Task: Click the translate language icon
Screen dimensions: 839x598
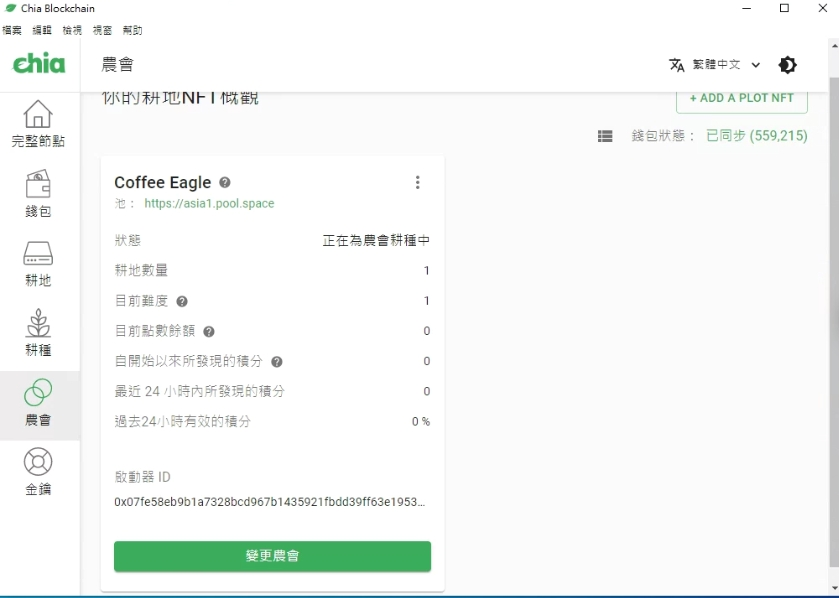Action: (x=676, y=65)
